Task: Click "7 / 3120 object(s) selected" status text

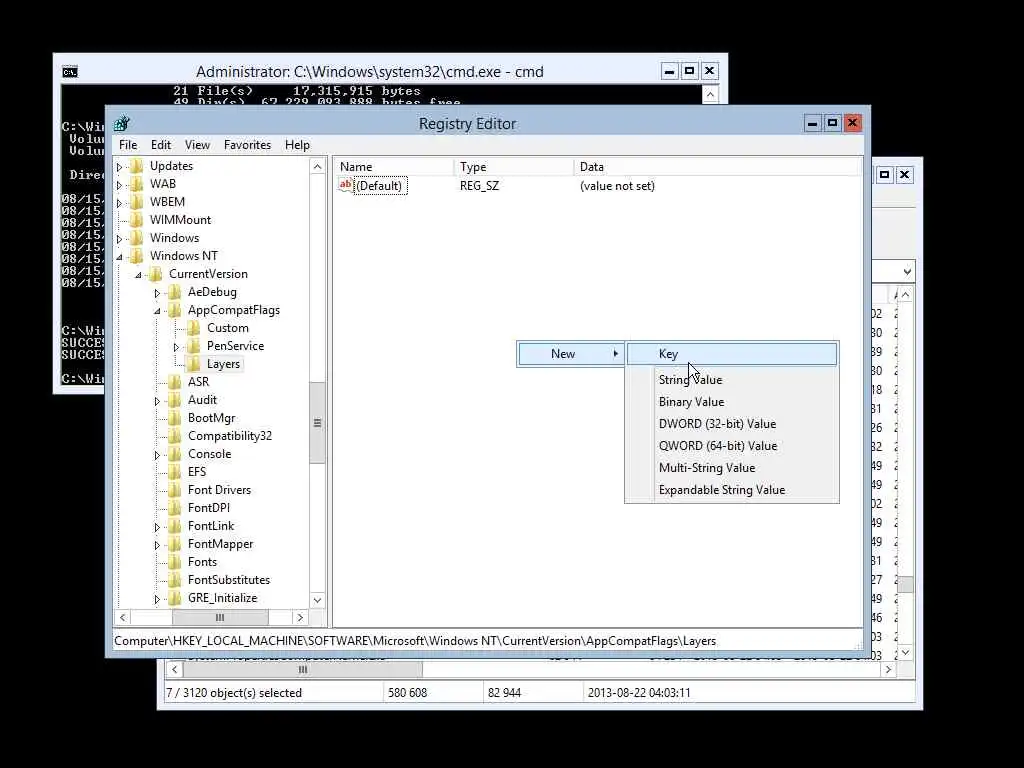Action: (x=234, y=693)
